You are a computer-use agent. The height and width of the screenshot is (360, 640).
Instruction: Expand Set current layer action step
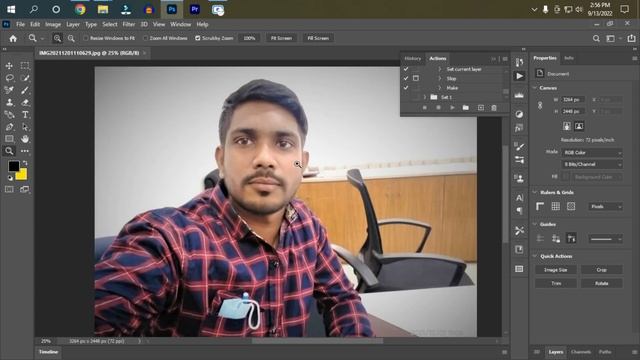coord(440,69)
